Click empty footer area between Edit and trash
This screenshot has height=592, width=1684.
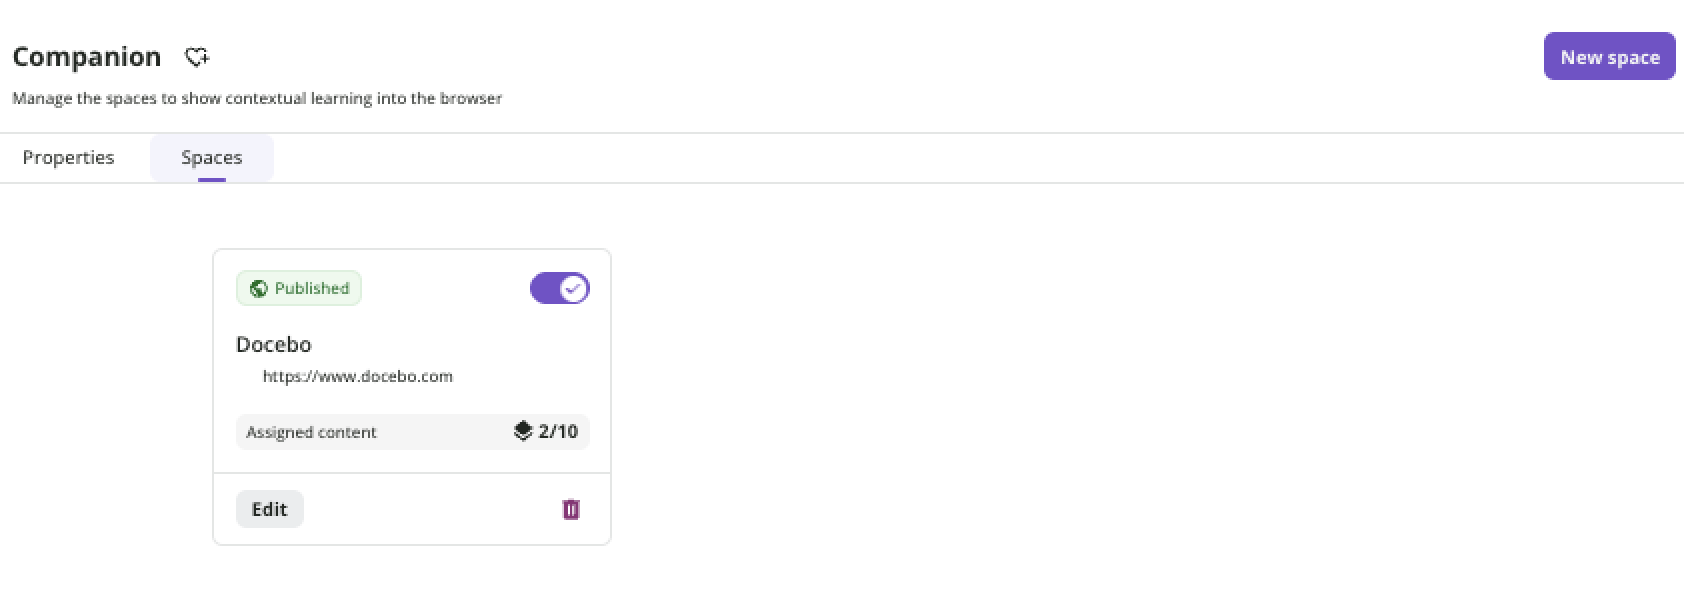click(x=430, y=509)
